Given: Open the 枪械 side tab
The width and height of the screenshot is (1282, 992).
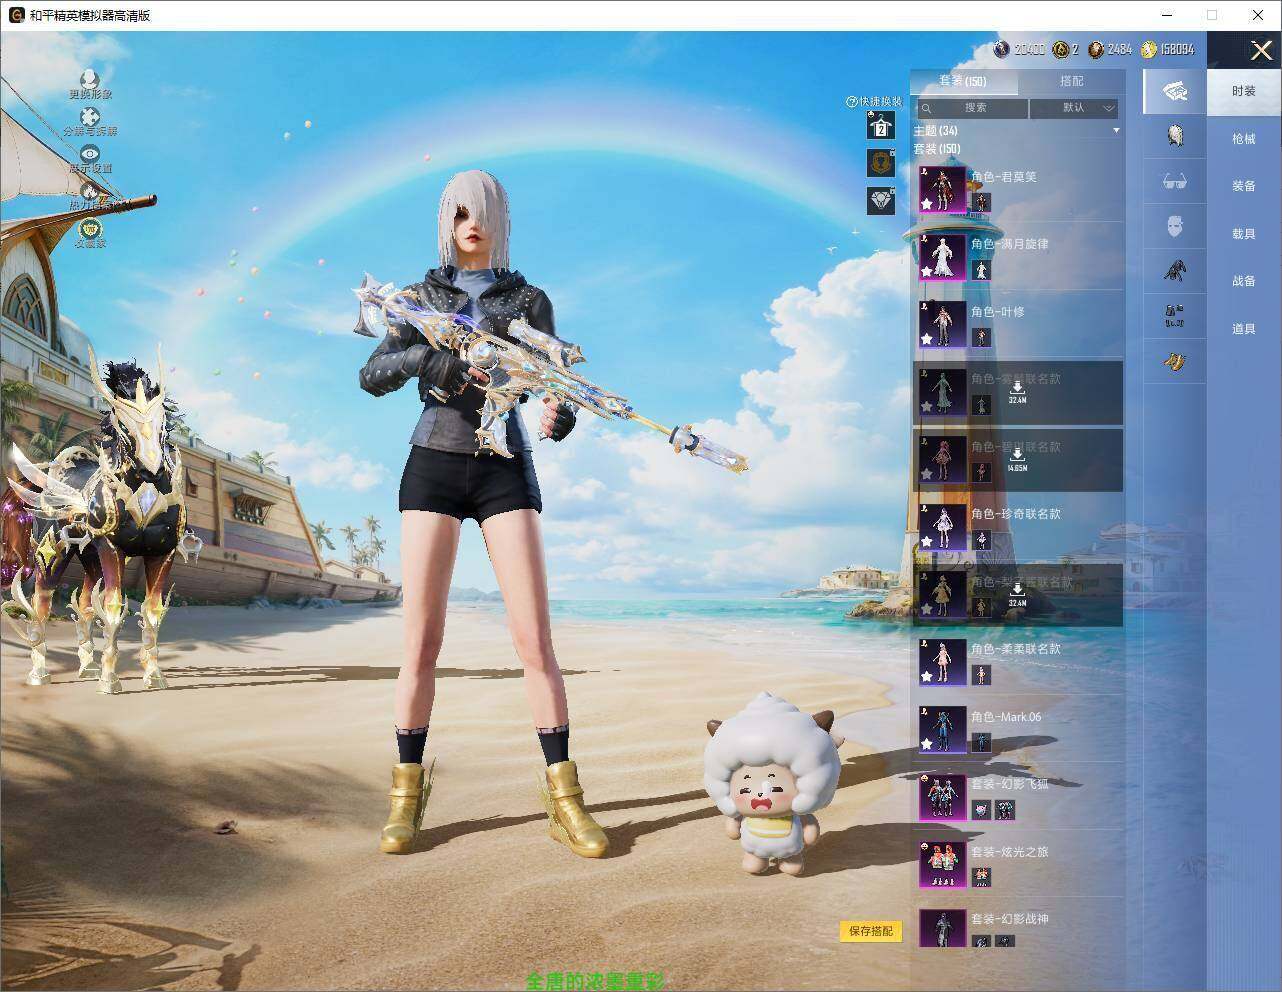Looking at the screenshot, I should click(x=1244, y=139).
